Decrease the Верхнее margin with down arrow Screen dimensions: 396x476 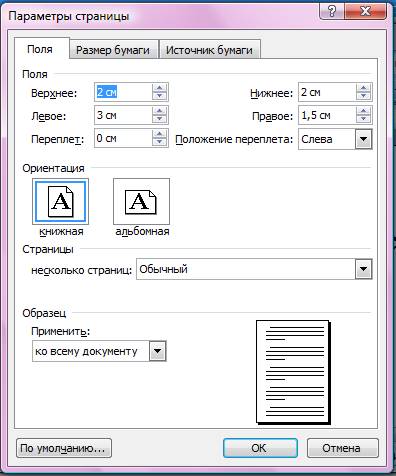[x=159, y=96]
